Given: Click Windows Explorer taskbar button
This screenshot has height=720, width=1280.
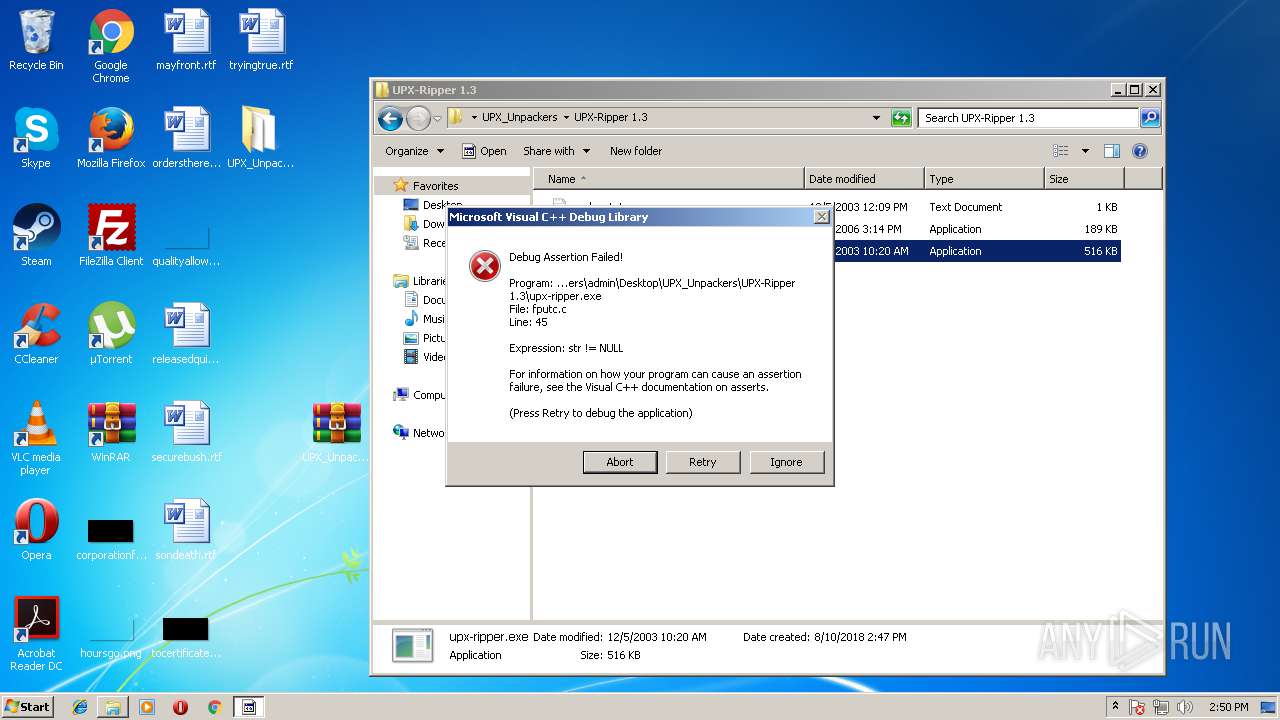Looking at the screenshot, I should [x=113, y=707].
